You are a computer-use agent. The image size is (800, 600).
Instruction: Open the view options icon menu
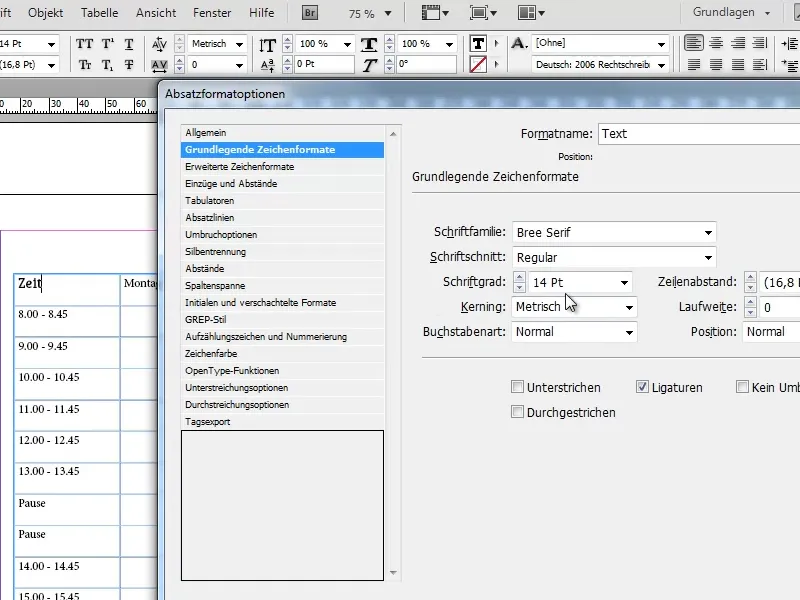435,13
